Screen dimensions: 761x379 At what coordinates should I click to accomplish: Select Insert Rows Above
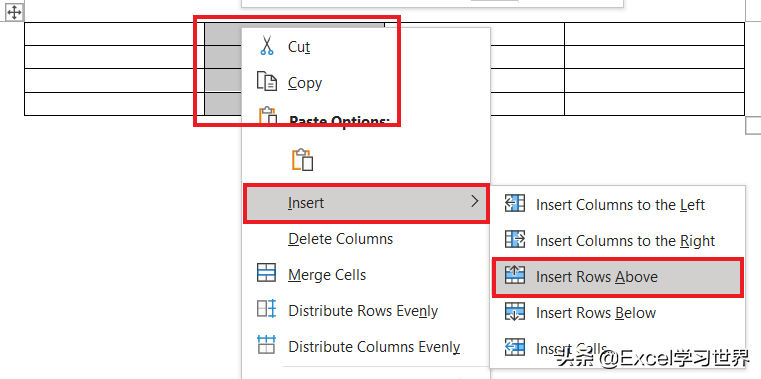(617, 277)
